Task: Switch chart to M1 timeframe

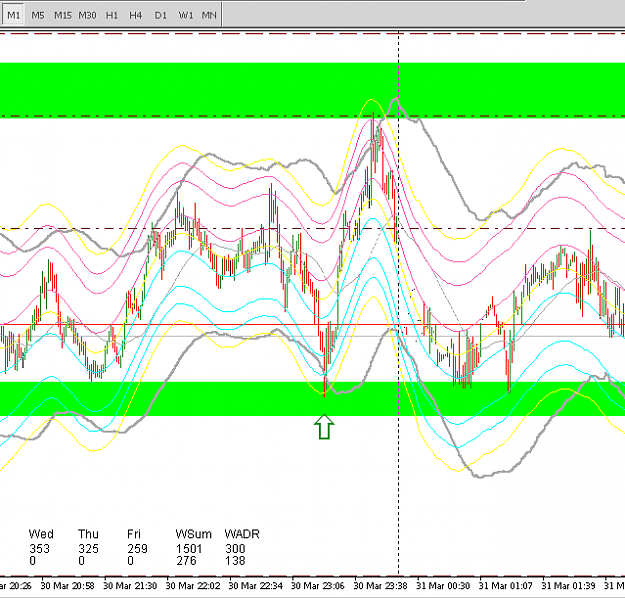Action: coord(13,16)
